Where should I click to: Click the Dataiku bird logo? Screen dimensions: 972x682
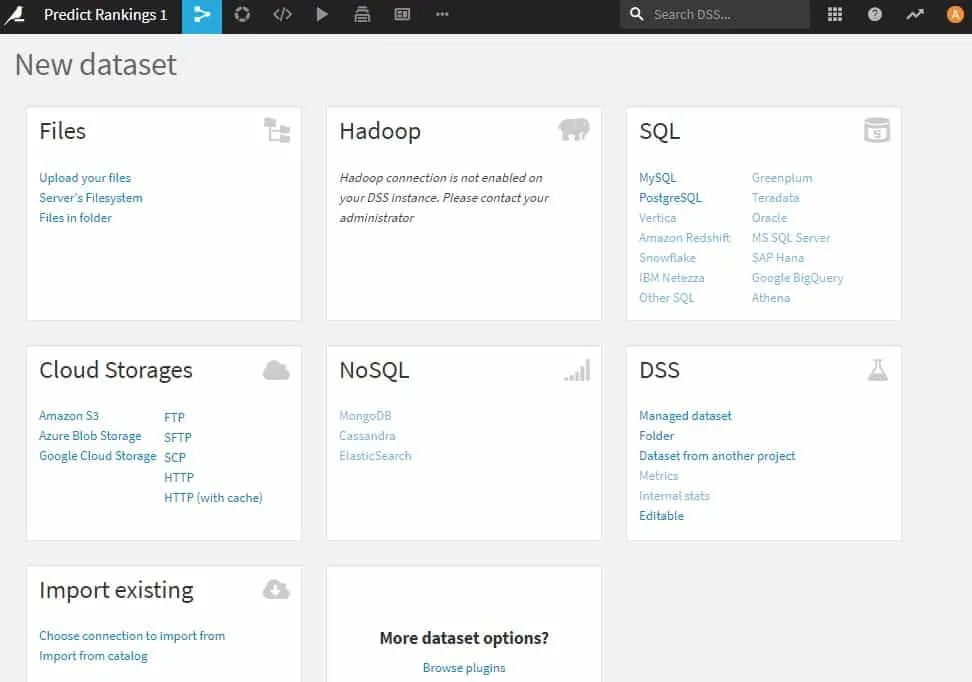coord(14,15)
